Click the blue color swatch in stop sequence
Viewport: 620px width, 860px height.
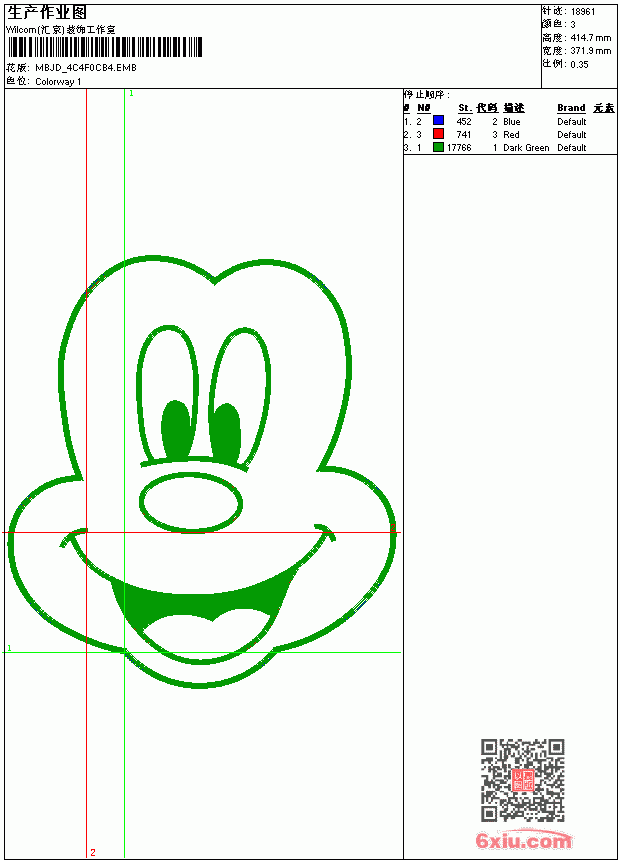pos(438,120)
